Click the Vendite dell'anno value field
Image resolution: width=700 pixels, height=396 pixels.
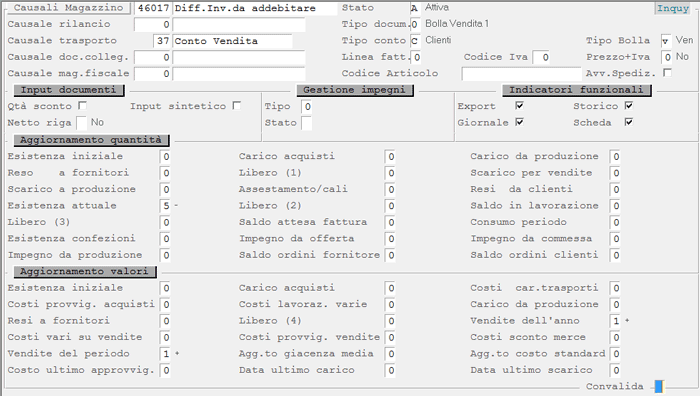(615, 321)
